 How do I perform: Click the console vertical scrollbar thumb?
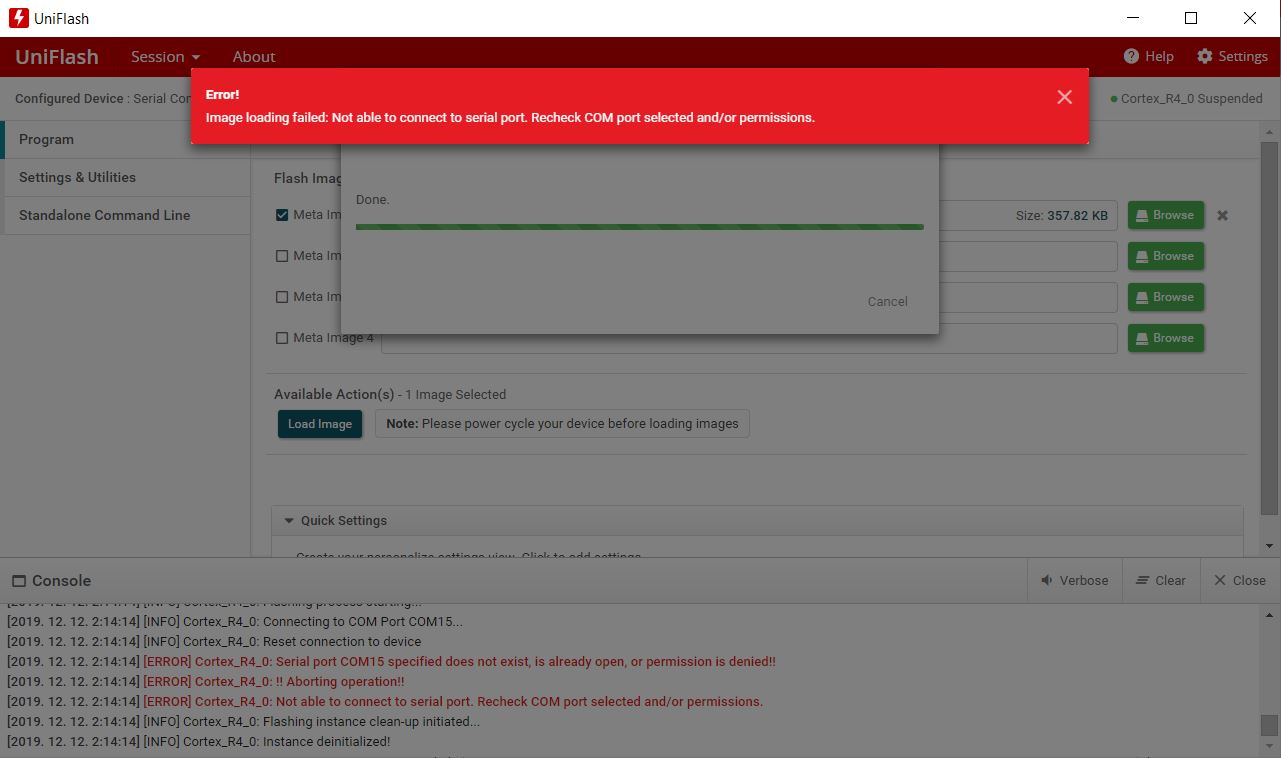pos(1269,725)
